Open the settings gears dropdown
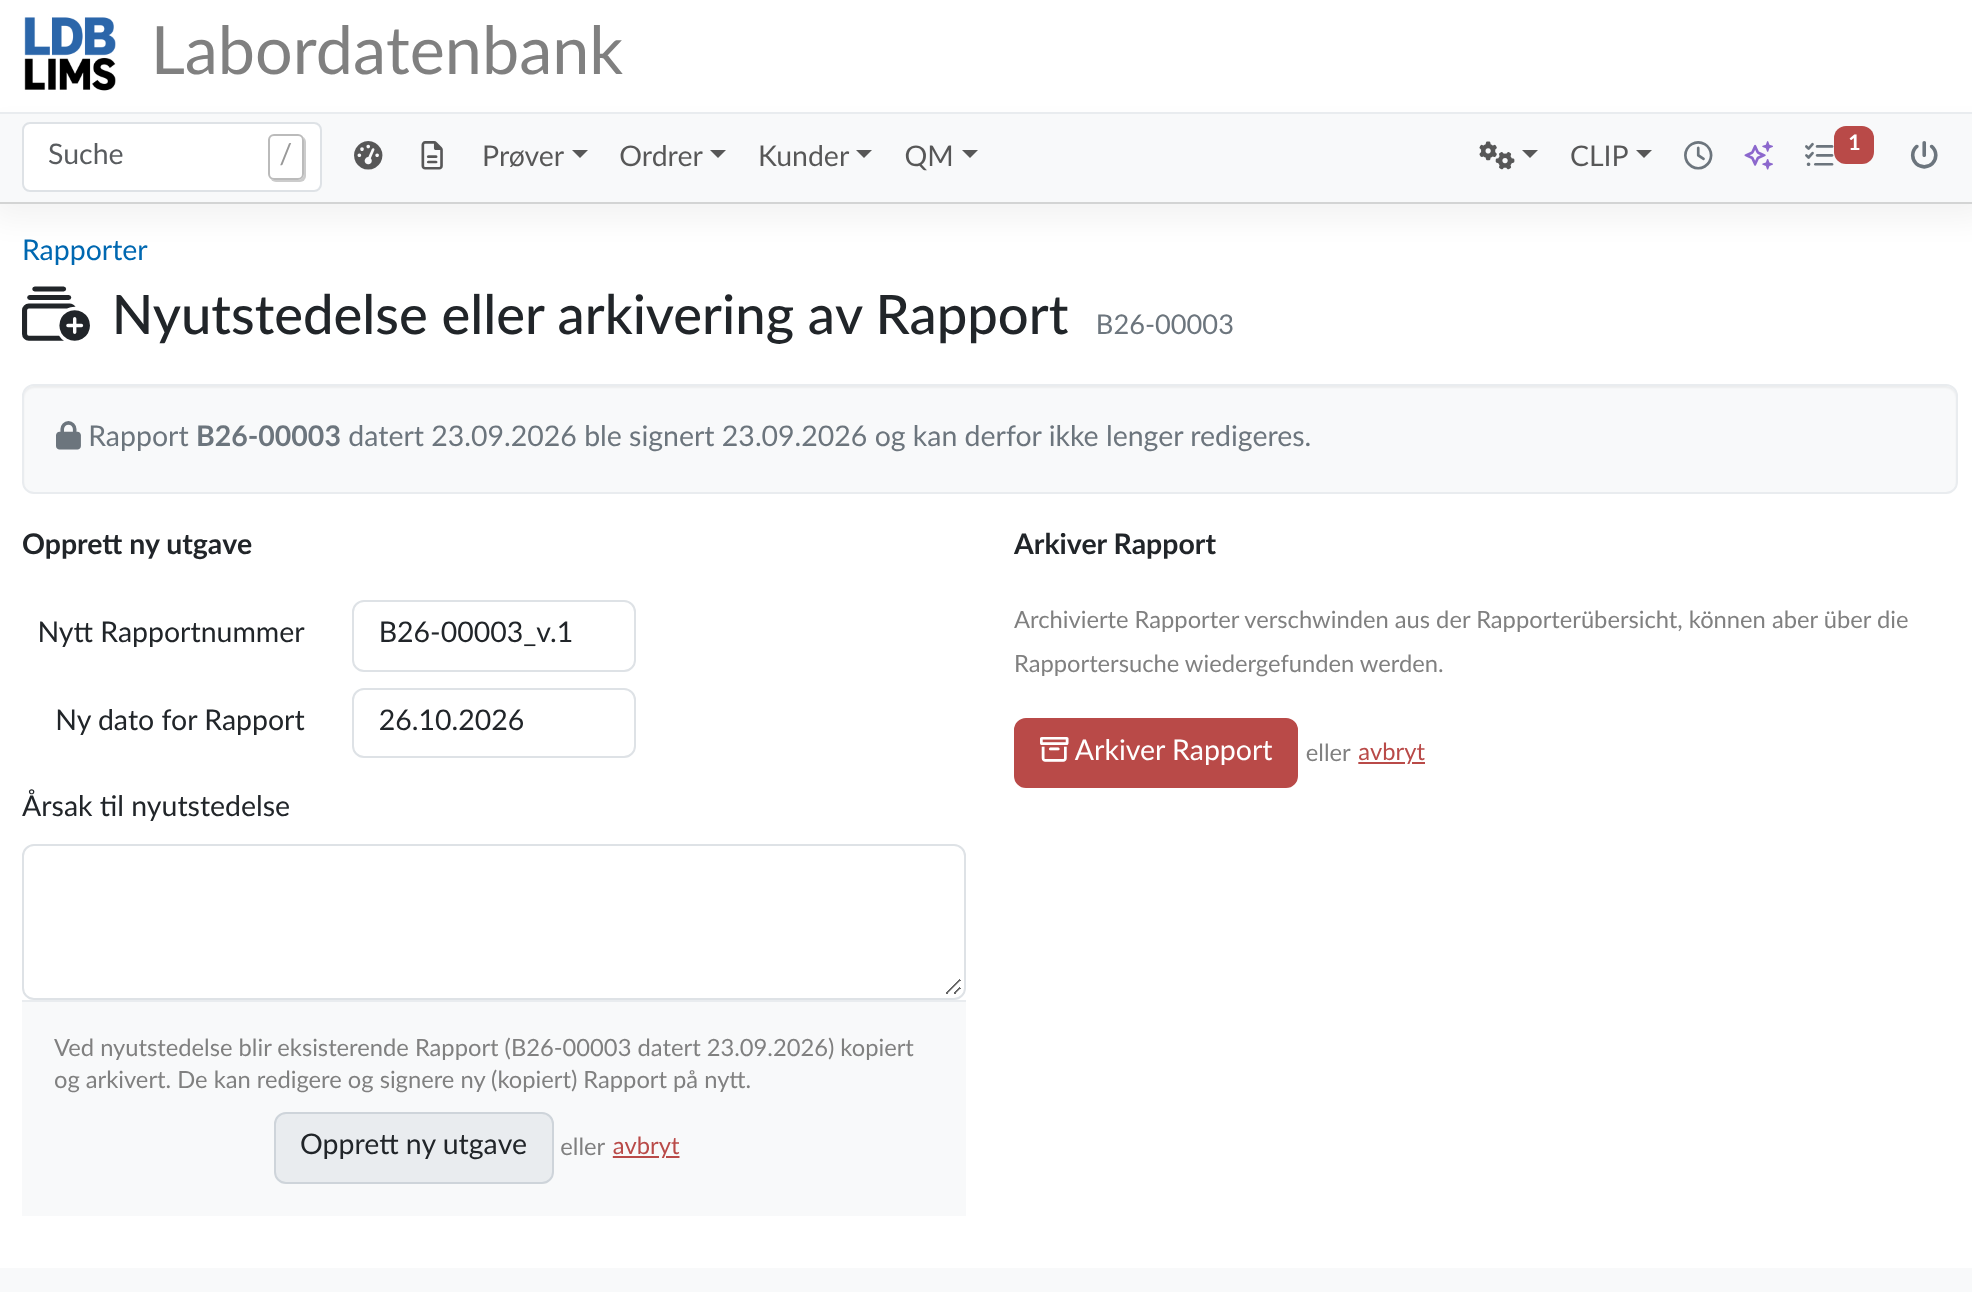Screen dimensions: 1972x1292 pyautogui.click(x=1507, y=156)
